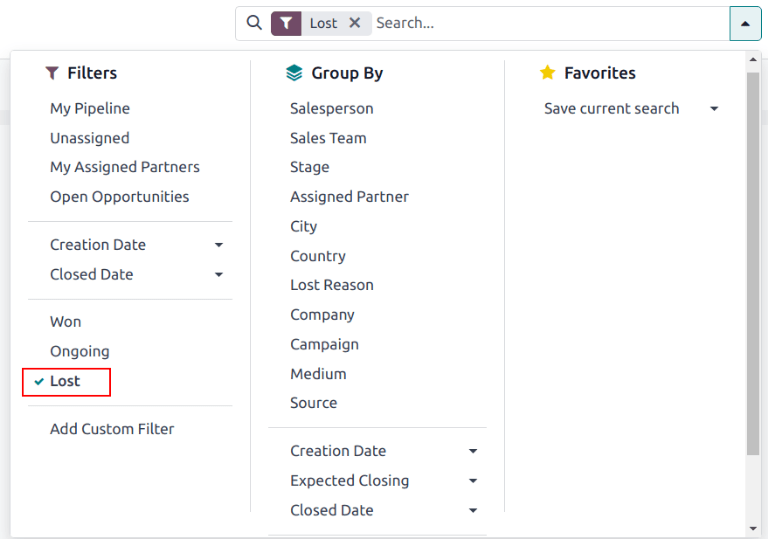Remove the Lost filter facet
Image resolution: width=768 pixels, height=539 pixels.
click(355, 23)
